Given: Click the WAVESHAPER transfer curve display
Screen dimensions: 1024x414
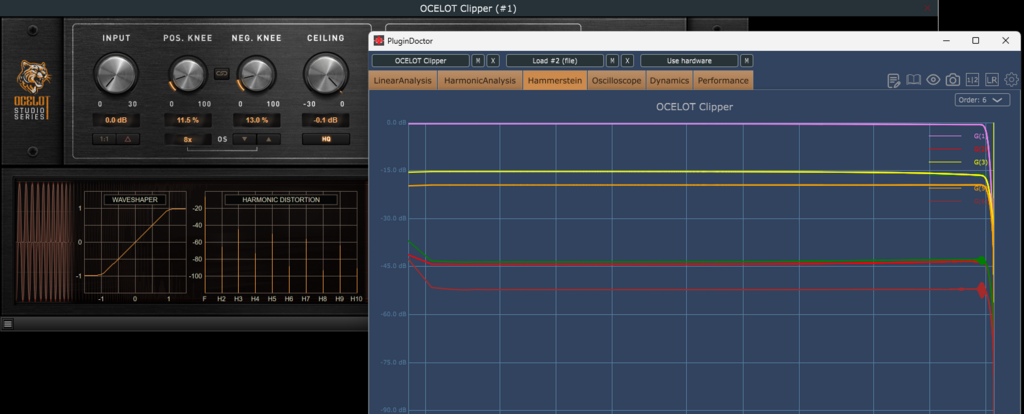Looking at the screenshot, I should pos(135,242).
